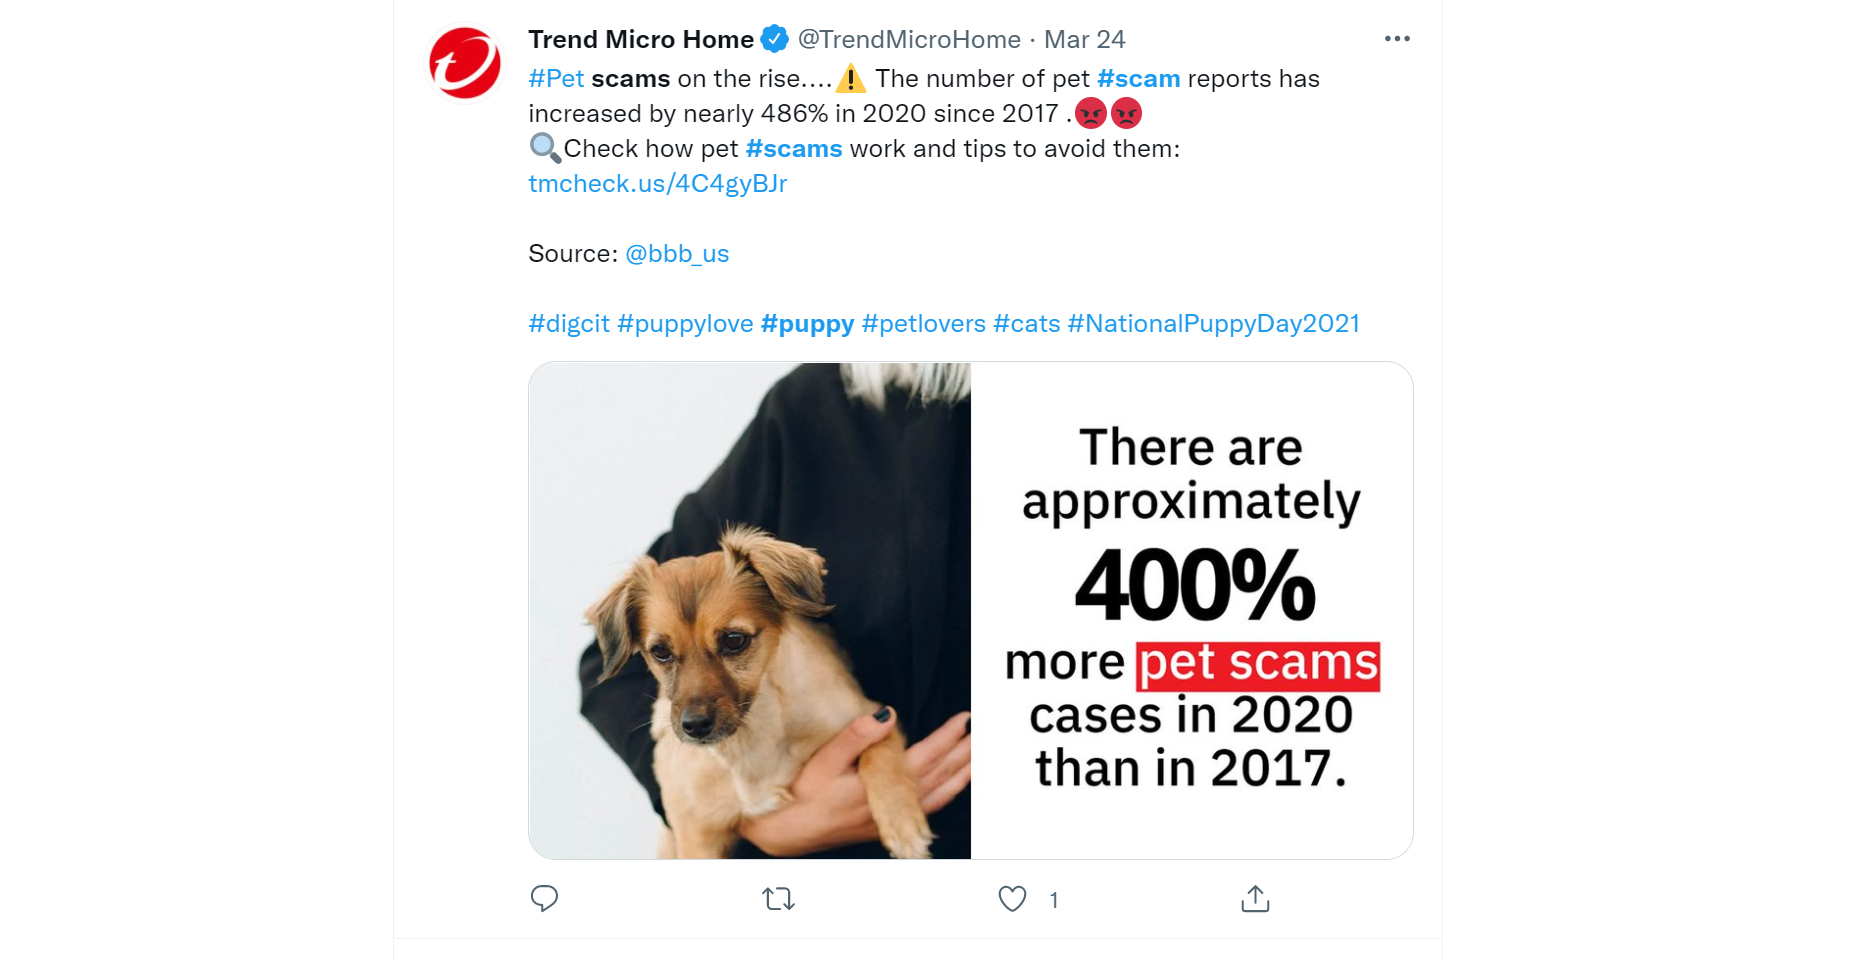
Task: Open the #scams hashtag
Action: [794, 149]
